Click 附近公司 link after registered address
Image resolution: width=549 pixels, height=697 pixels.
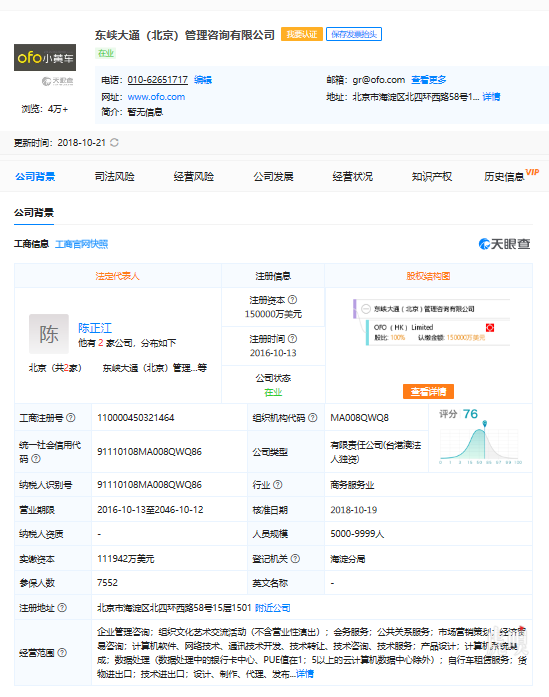(272, 608)
